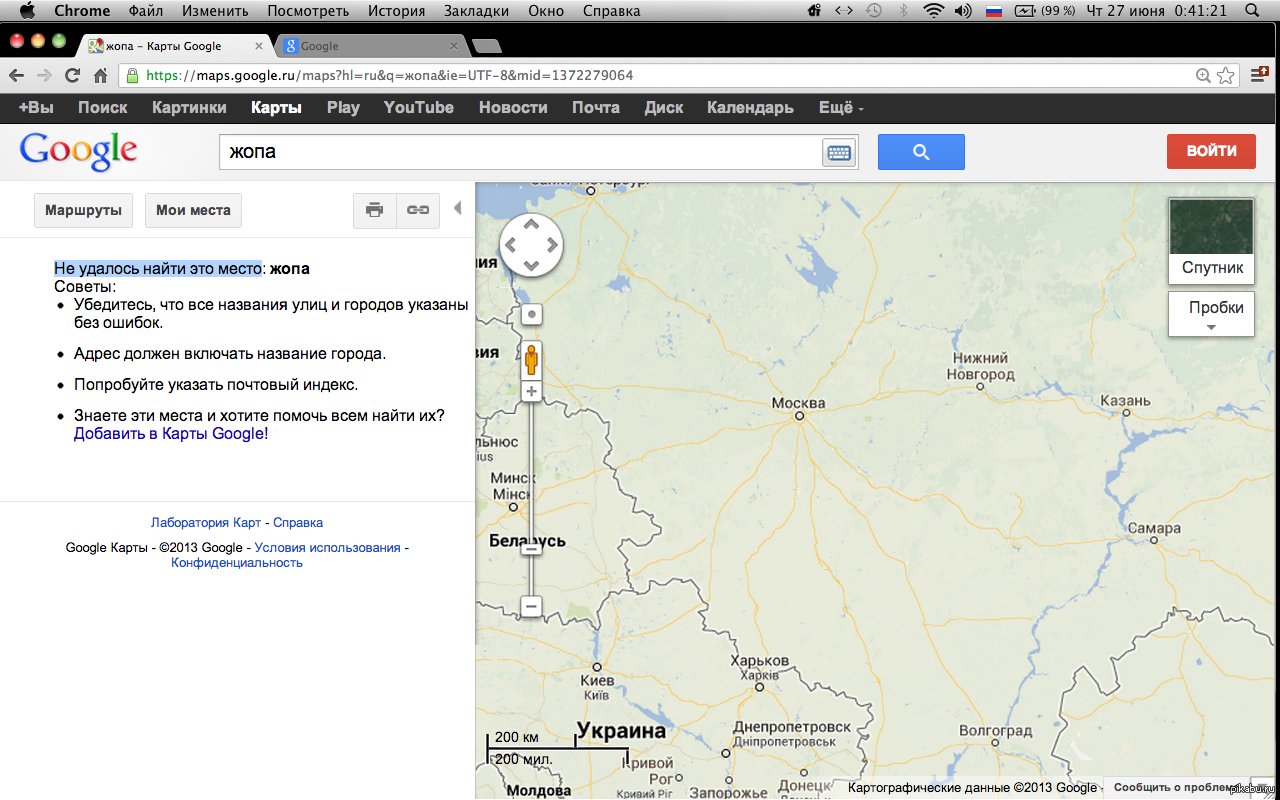Click the volume icon in menu bar
This screenshot has width=1280, height=800.
tap(963, 11)
